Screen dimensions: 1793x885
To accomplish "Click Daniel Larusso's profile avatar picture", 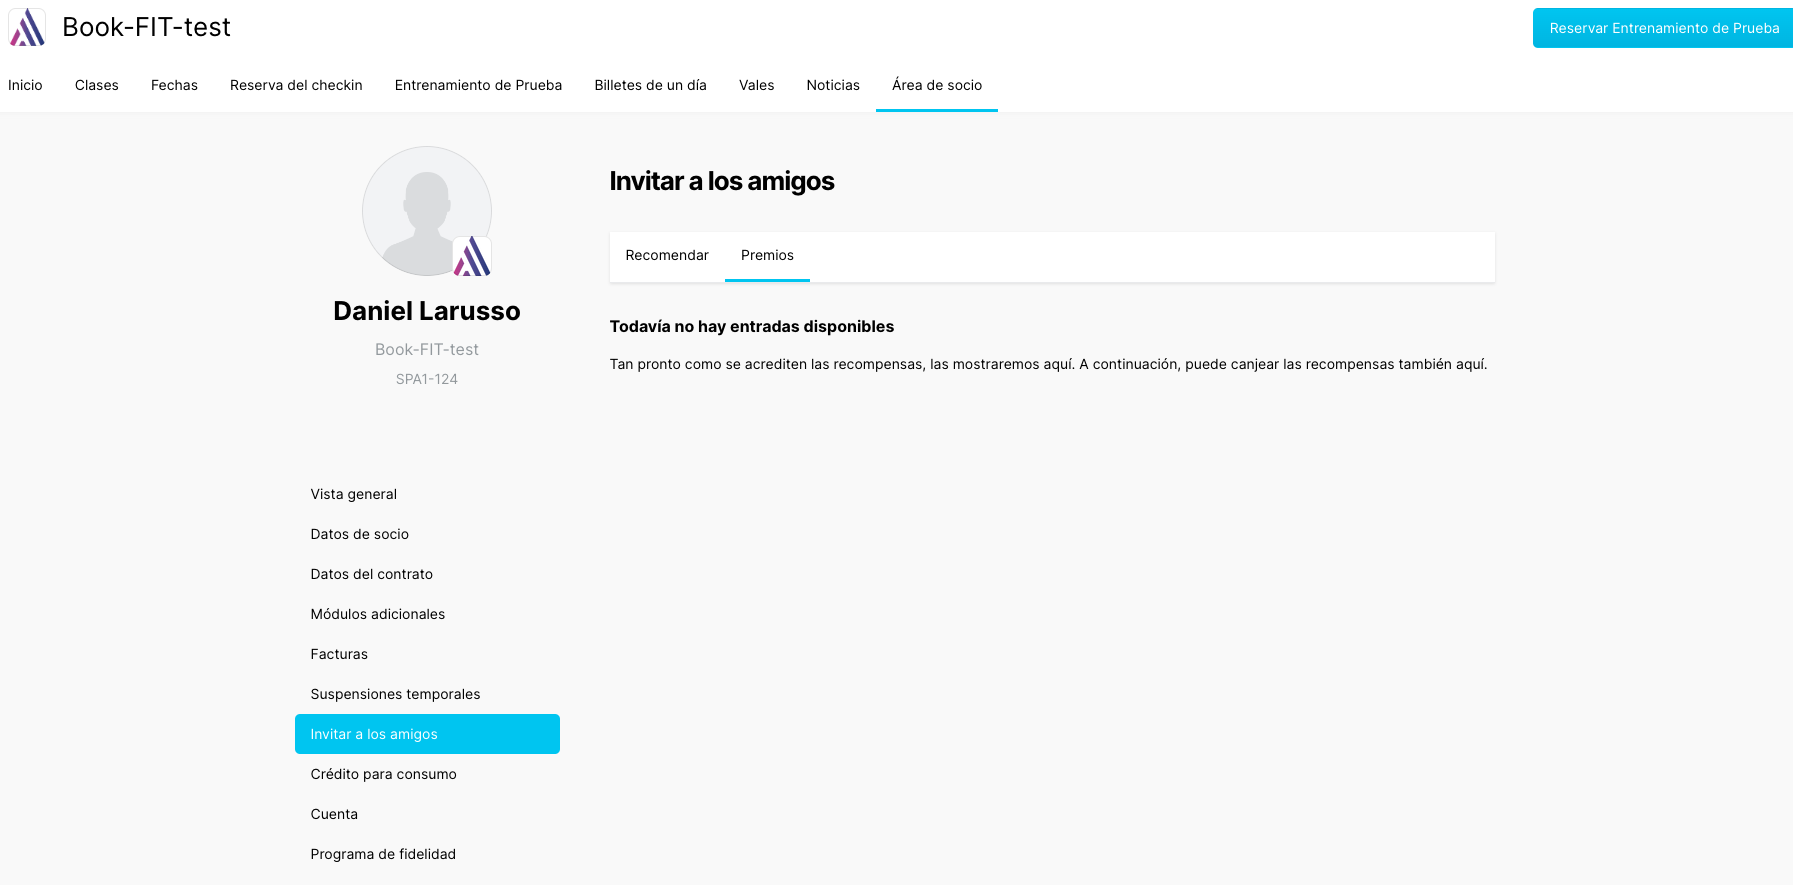I will [x=427, y=211].
